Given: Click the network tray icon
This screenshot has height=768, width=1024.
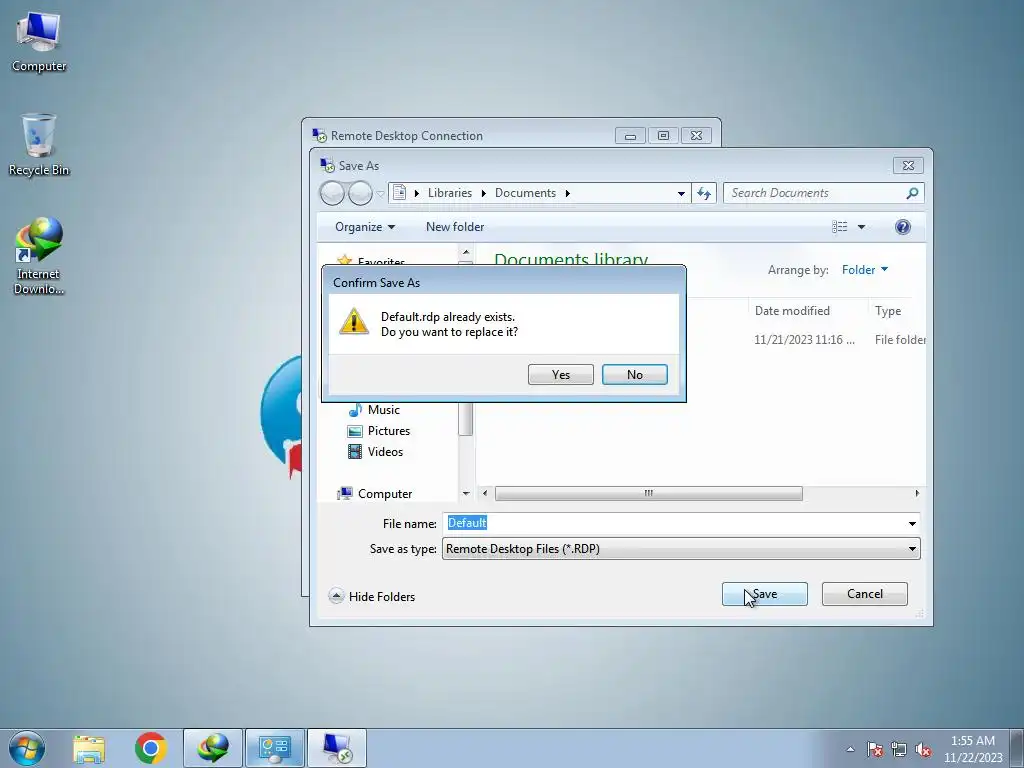Looking at the screenshot, I should point(899,750).
